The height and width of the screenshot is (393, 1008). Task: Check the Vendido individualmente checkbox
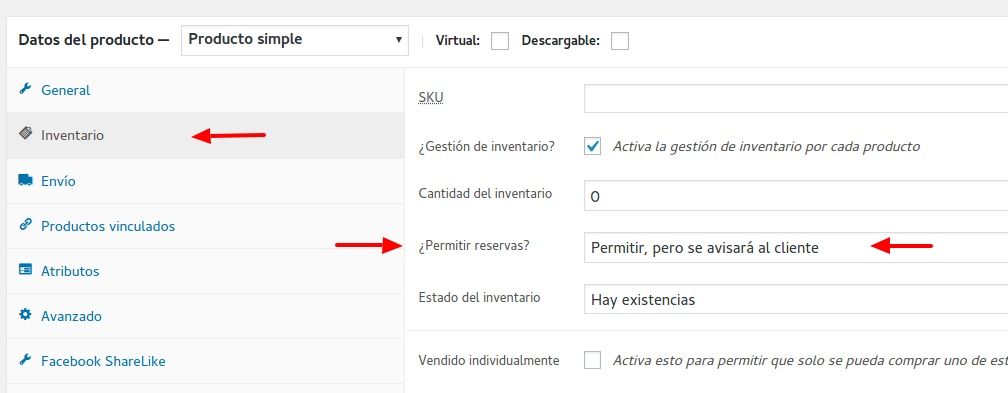(x=593, y=360)
